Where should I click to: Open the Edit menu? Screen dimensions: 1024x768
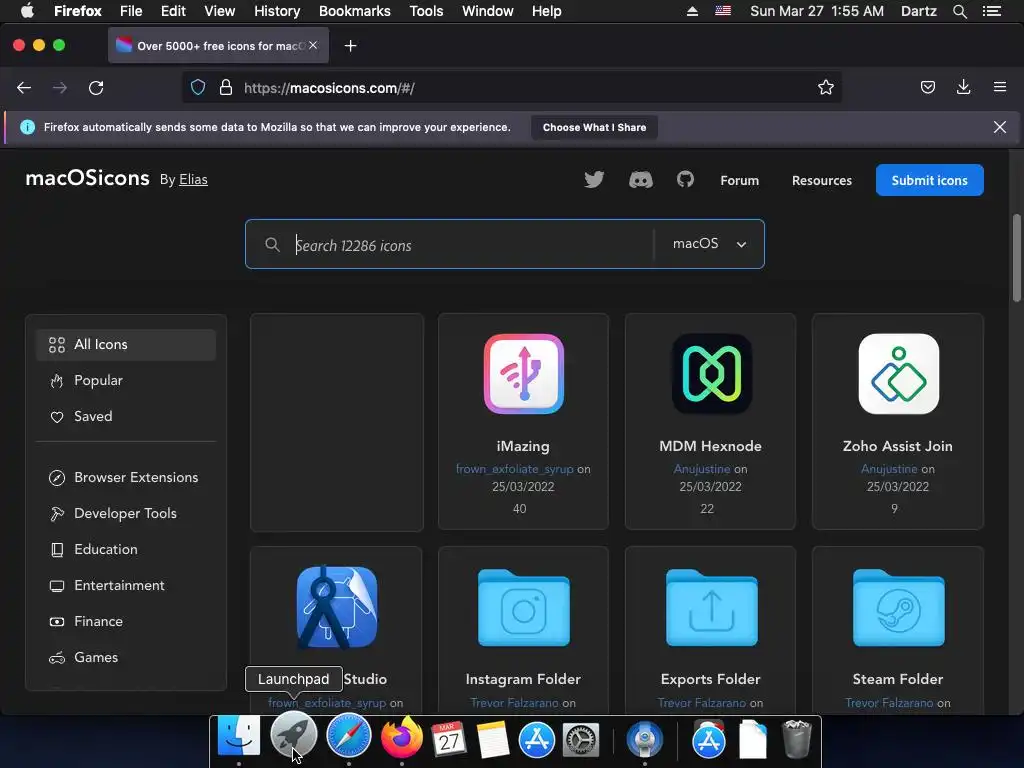(x=173, y=11)
